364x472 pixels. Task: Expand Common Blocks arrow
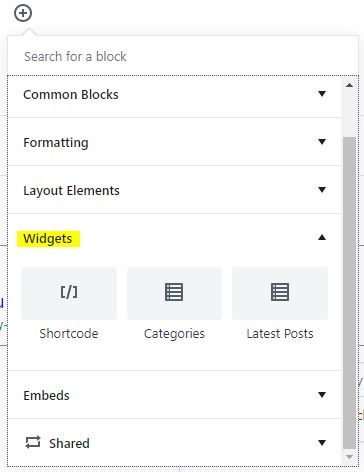(x=322, y=94)
